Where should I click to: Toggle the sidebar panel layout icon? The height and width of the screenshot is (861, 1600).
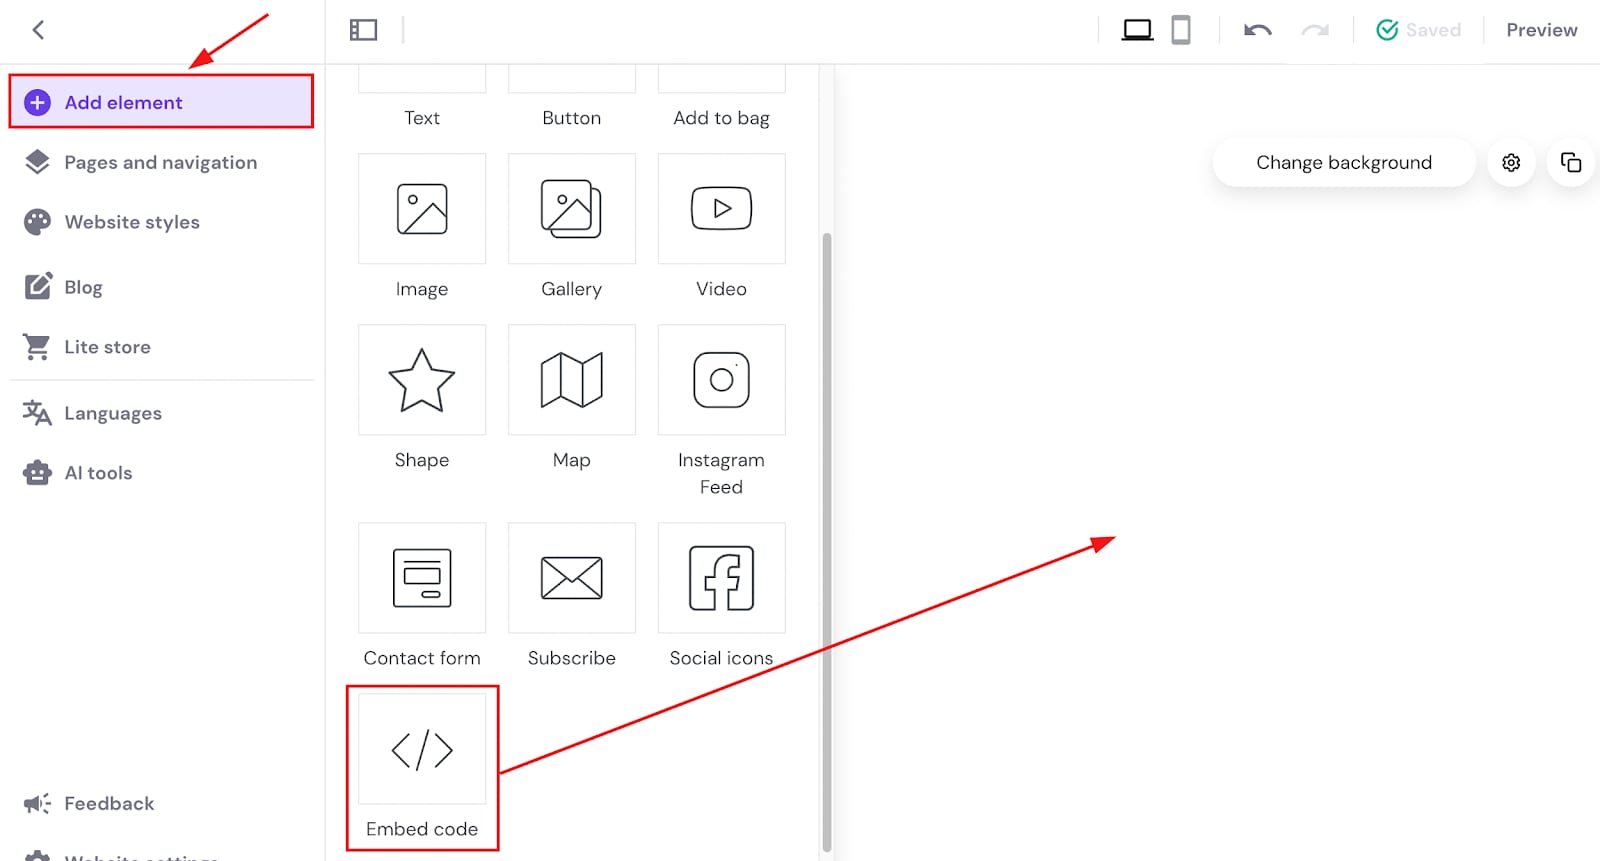(x=363, y=30)
